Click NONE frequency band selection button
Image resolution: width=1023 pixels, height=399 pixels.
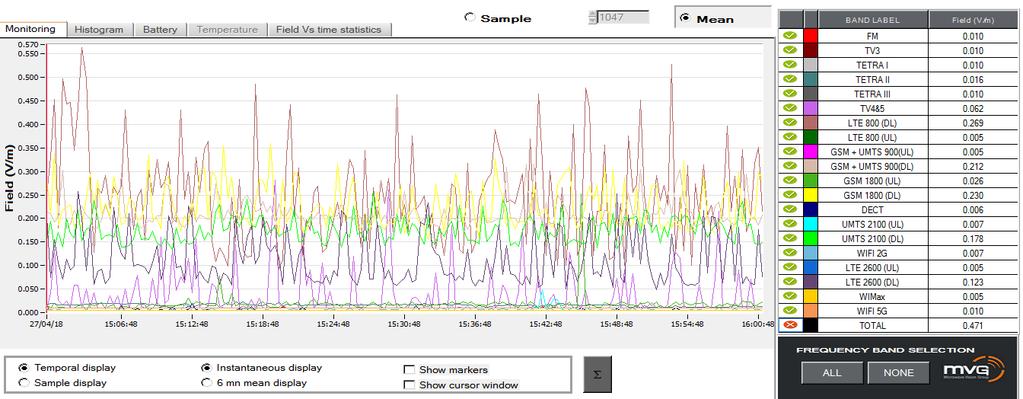pyautogui.click(x=898, y=373)
